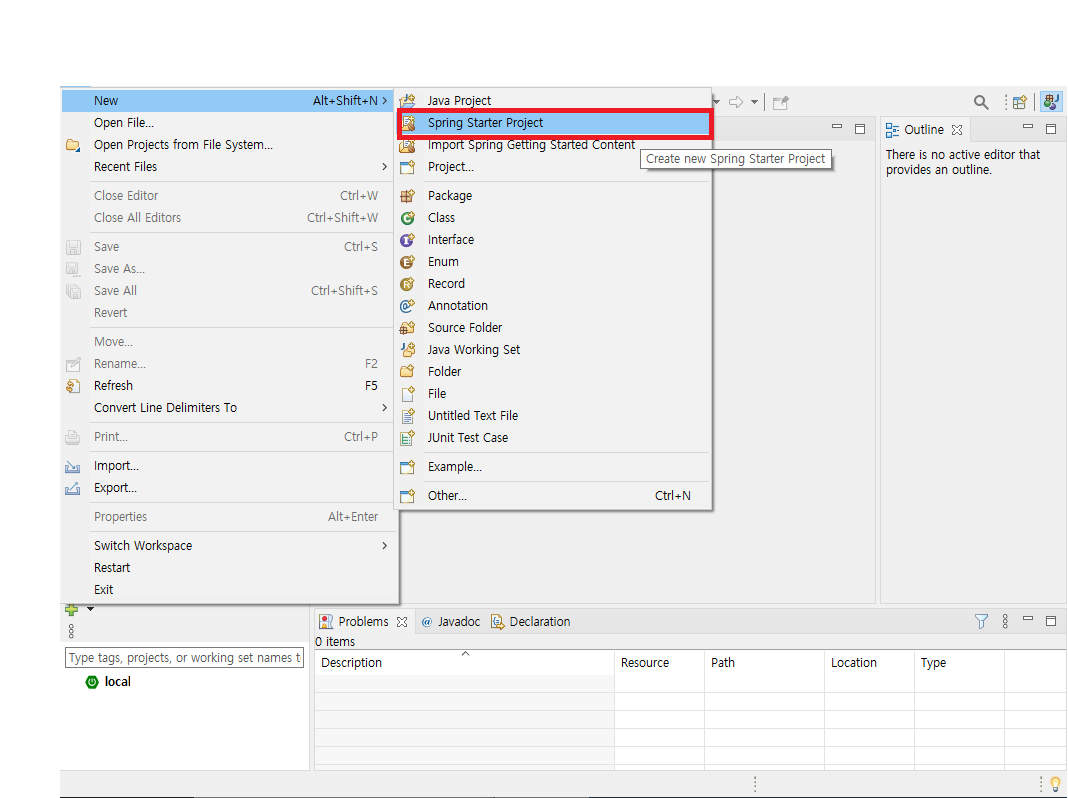Expand the New submenu arrow
The width and height of the screenshot is (1068, 798).
point(385,101)
